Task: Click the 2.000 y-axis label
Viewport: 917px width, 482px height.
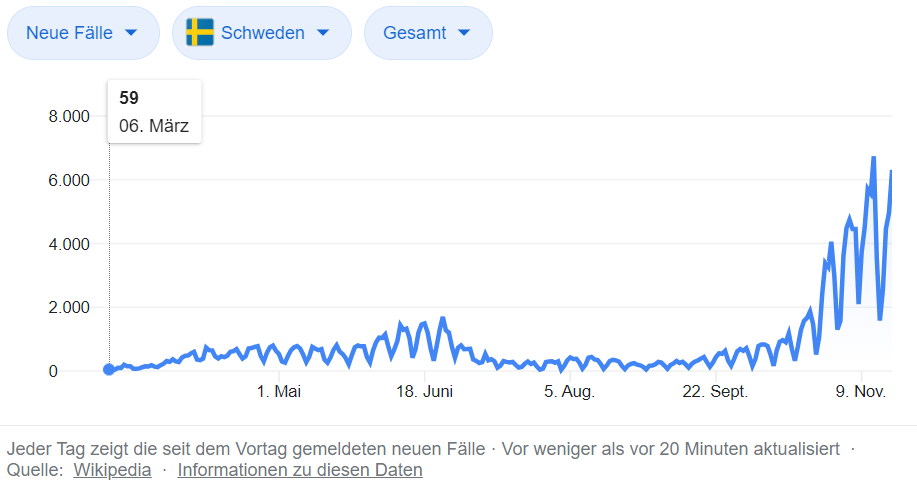Action: click(69, 308)
